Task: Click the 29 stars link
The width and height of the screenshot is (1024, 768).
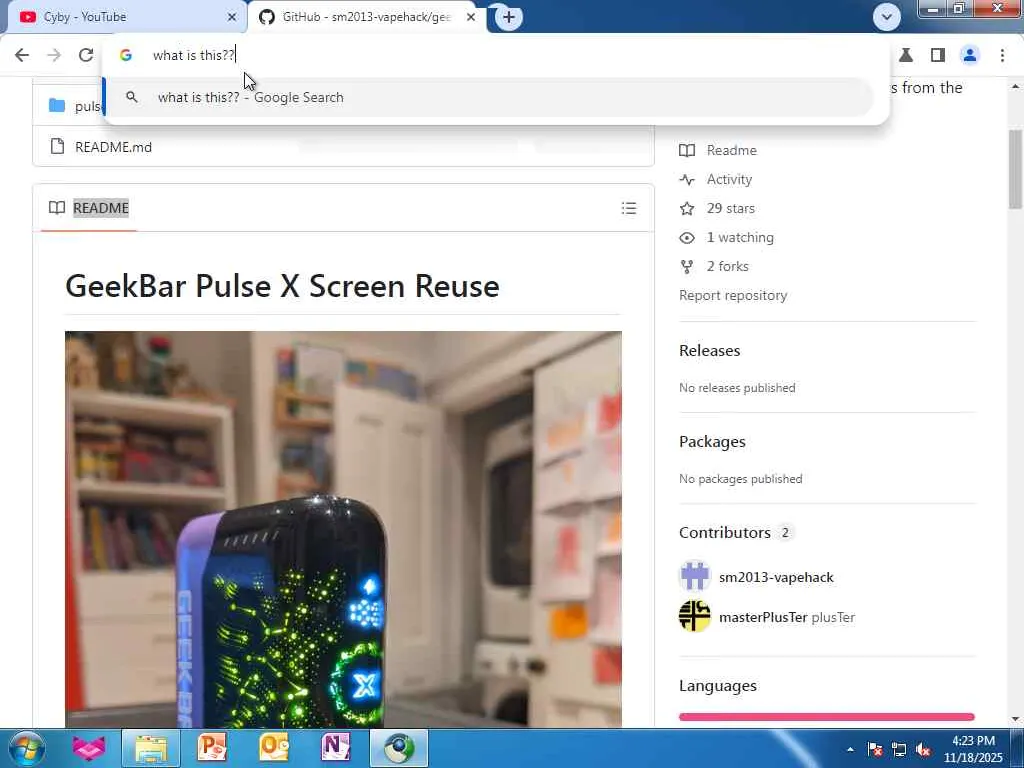Action: [730, 208]
